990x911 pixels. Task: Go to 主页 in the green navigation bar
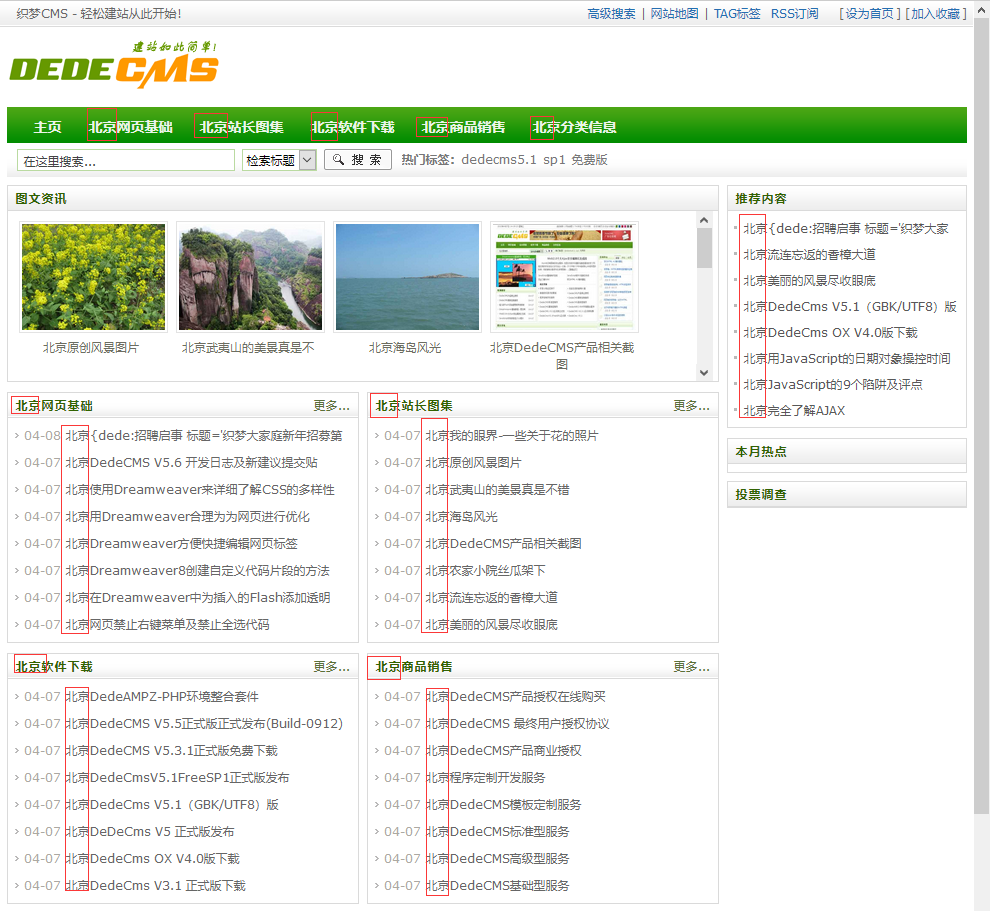point(47,127)
